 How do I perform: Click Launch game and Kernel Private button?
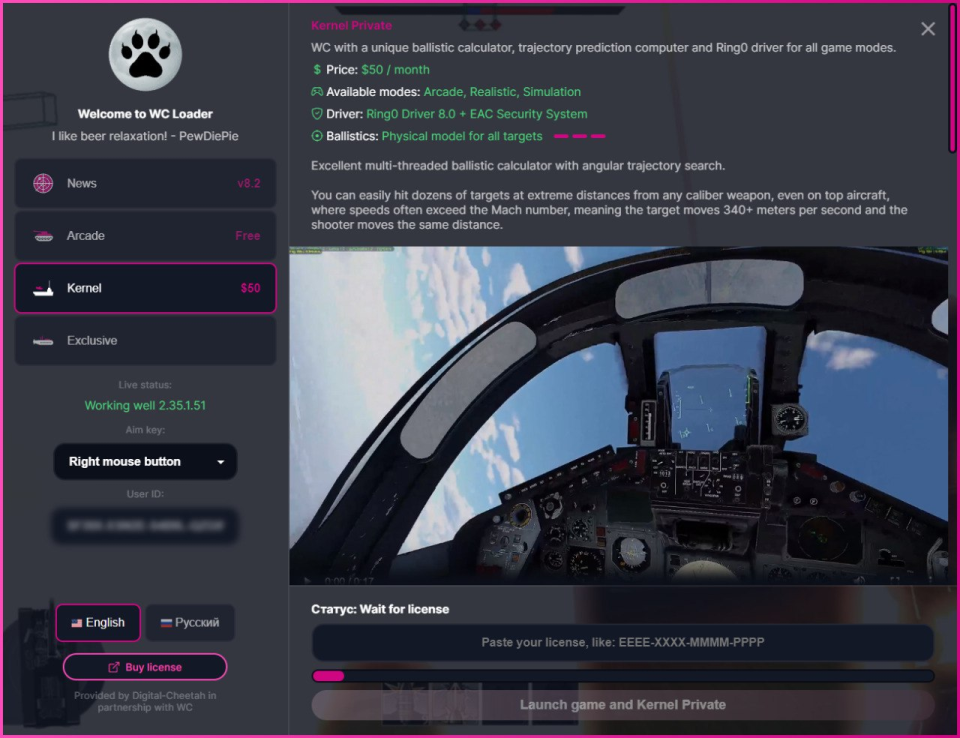623,705
